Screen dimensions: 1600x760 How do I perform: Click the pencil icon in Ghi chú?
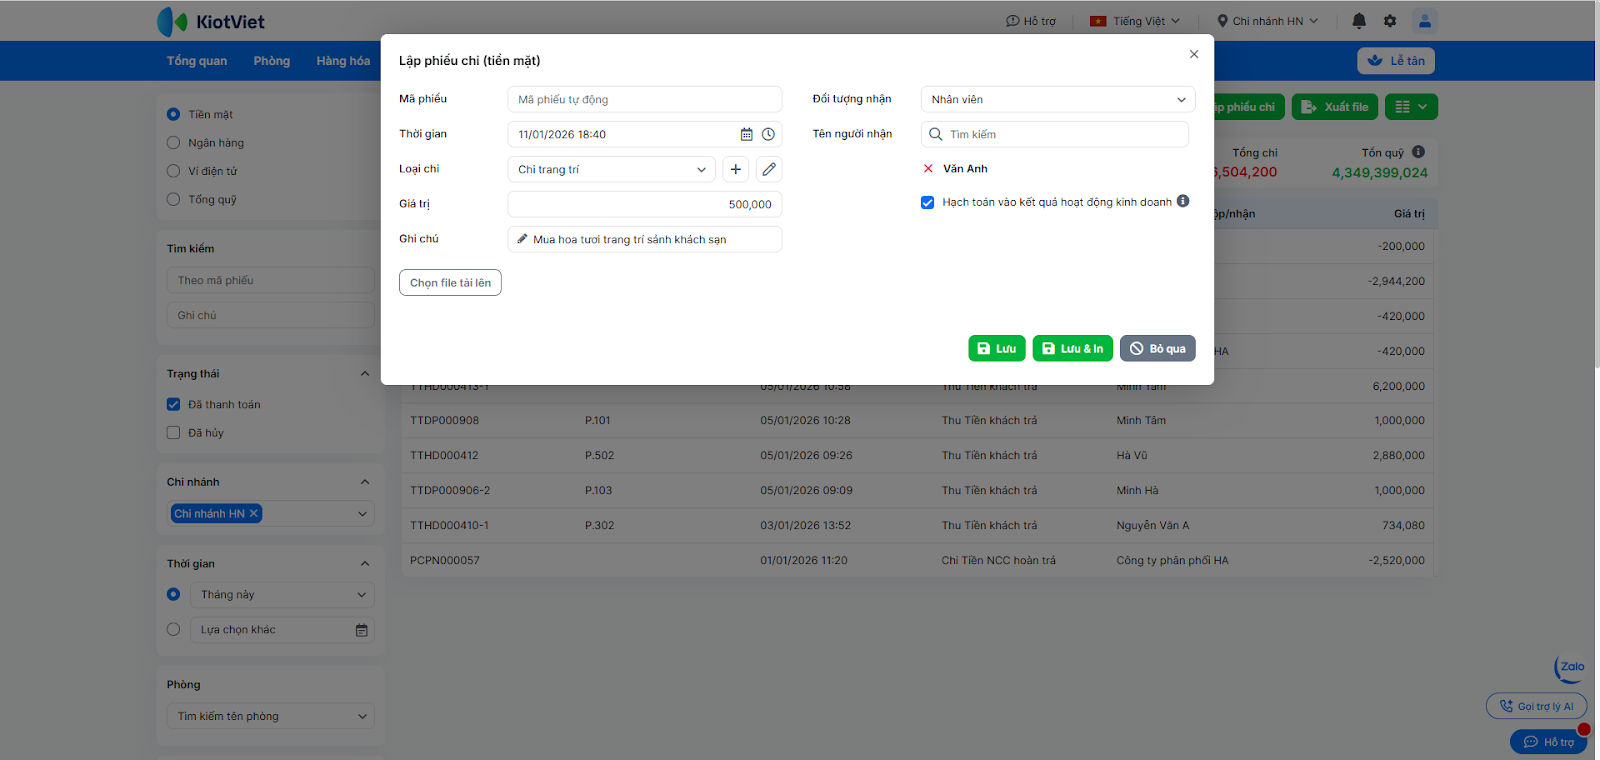pyautogui.click(x=522, y=239)
